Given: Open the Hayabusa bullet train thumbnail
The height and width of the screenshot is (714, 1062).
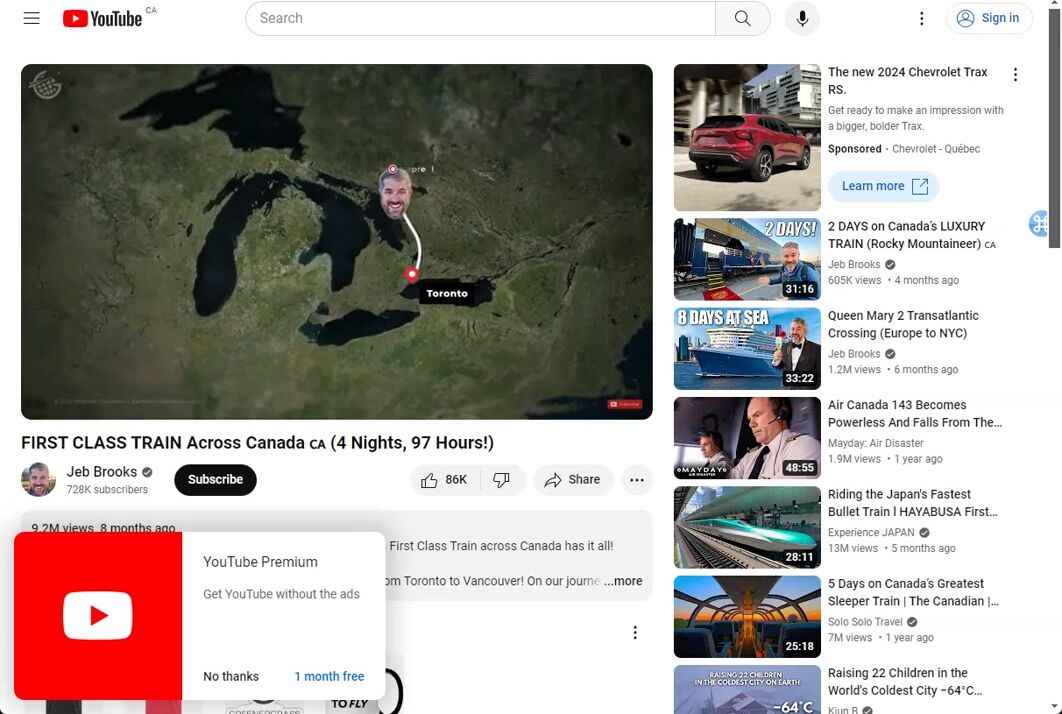Looking at the screenshot, I should (747, 528).
